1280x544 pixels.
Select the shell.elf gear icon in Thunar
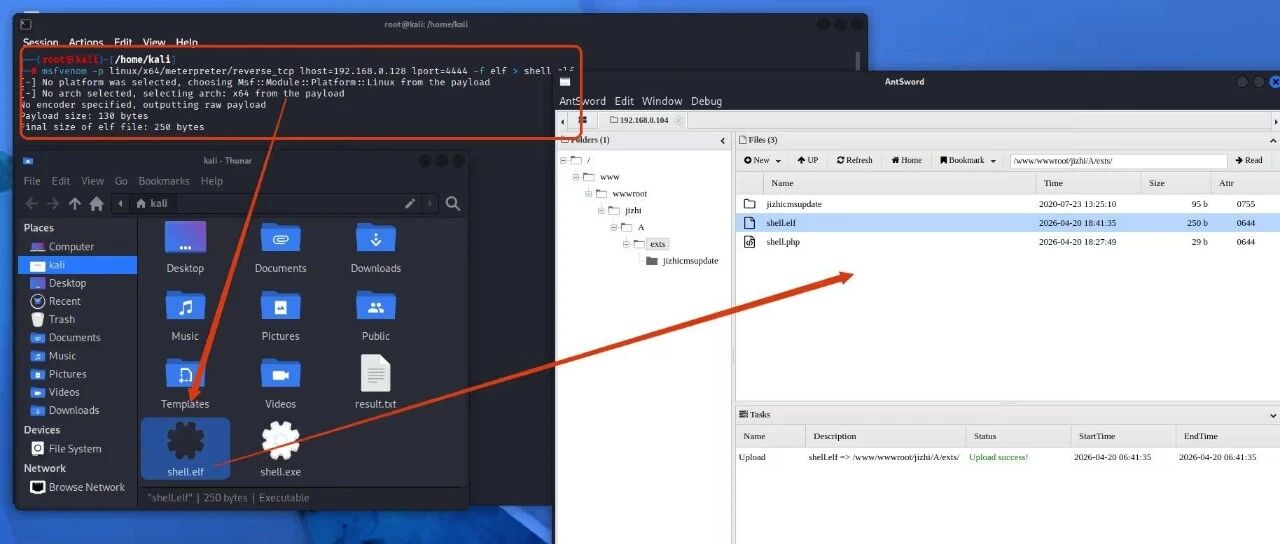pyautogui.click(x=185, y=441)
